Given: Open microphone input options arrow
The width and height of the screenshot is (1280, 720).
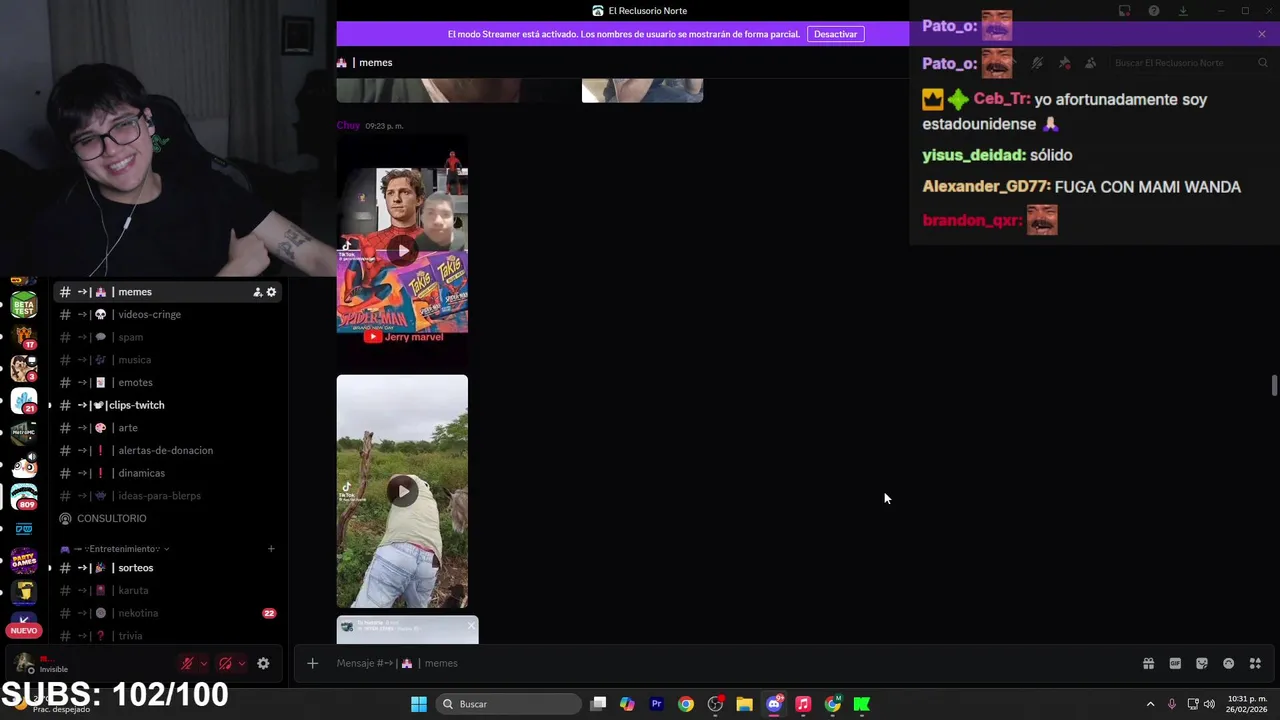Looking at the screenshot, I should click(x=204, y=663).
